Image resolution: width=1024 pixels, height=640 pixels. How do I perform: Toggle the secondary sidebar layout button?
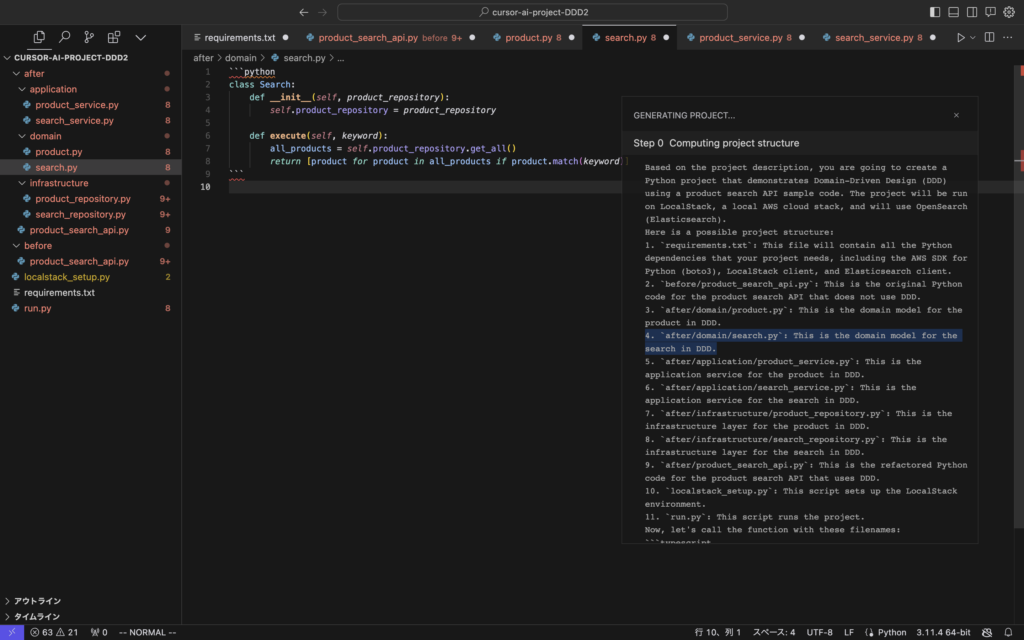(972, 12)
